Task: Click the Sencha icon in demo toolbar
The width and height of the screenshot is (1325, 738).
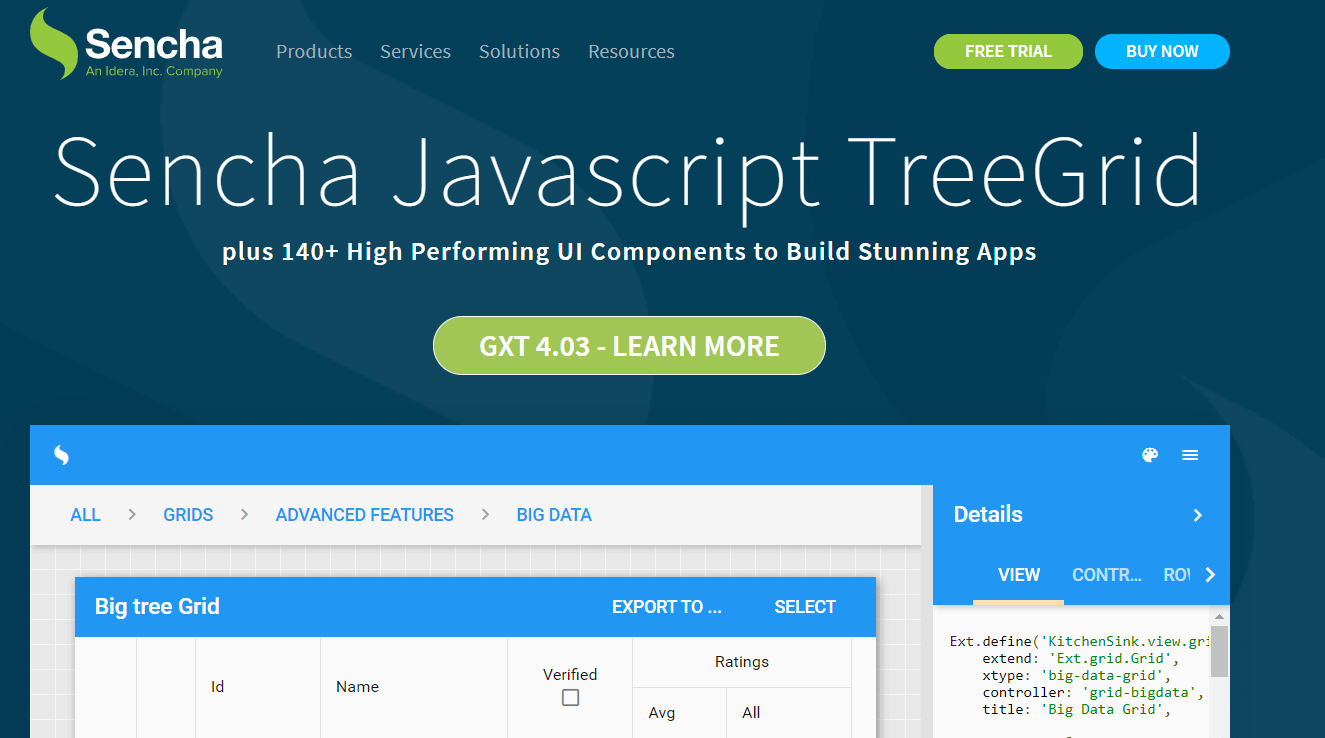Action: coord(61,455)
